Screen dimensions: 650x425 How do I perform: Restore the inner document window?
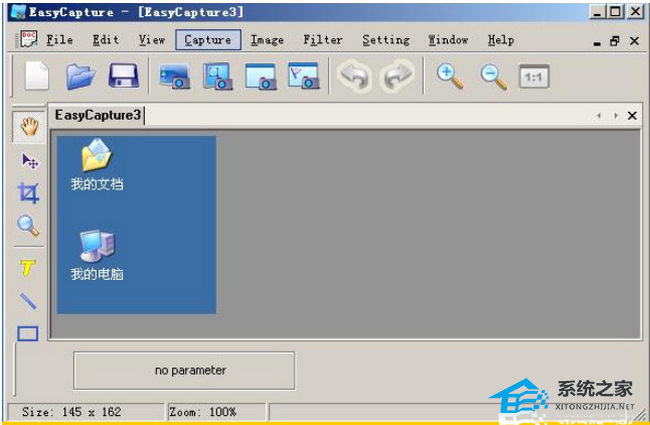(615, 41)
